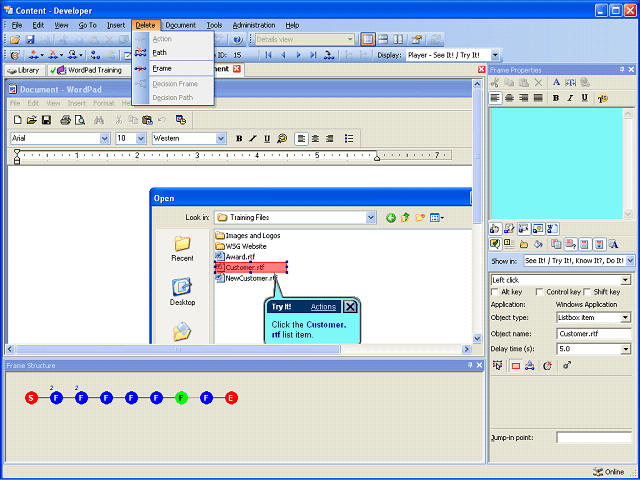640x480 pixels.
Task: Click the recapture action area cursor icon
Action: tap(497, 365)
